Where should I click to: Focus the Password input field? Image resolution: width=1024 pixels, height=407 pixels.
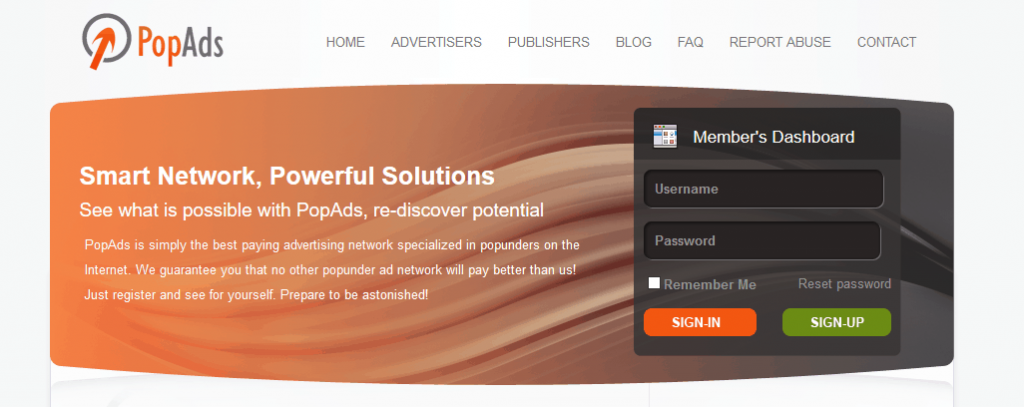pyautogui.click(x=762, y=241)
